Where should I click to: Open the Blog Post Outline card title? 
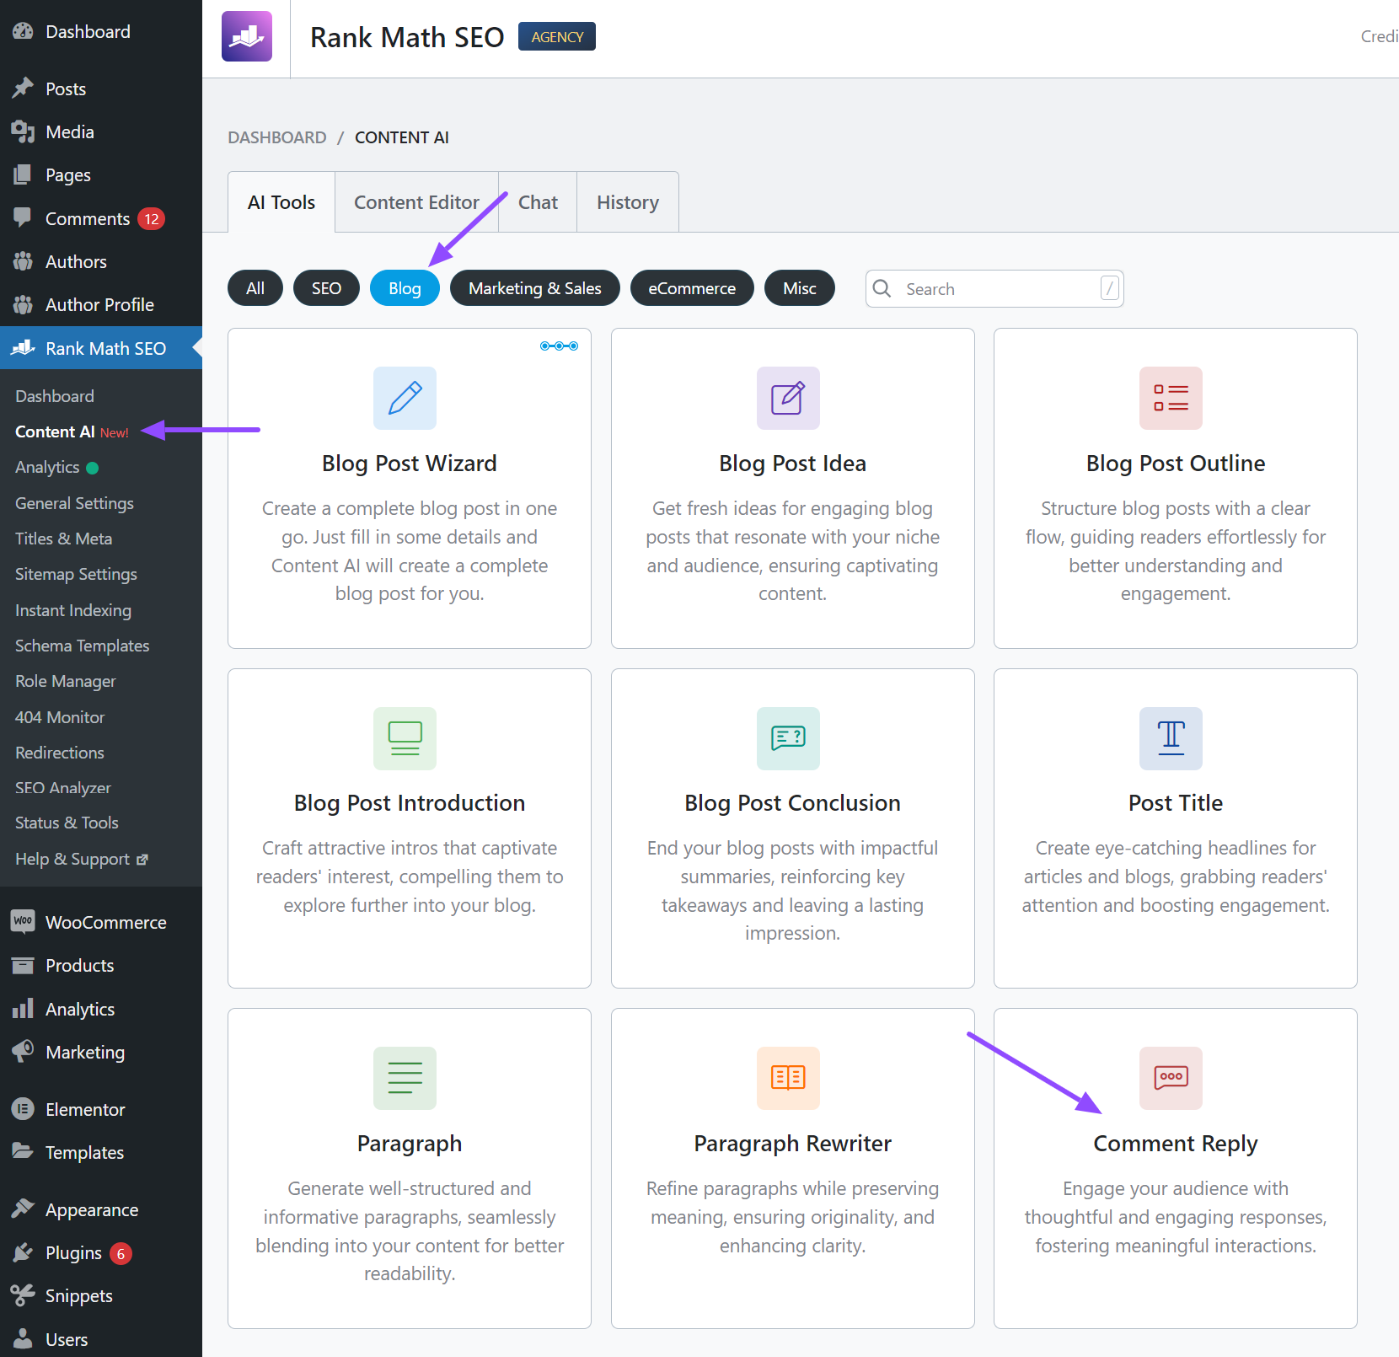click(x=1175, y=463)
